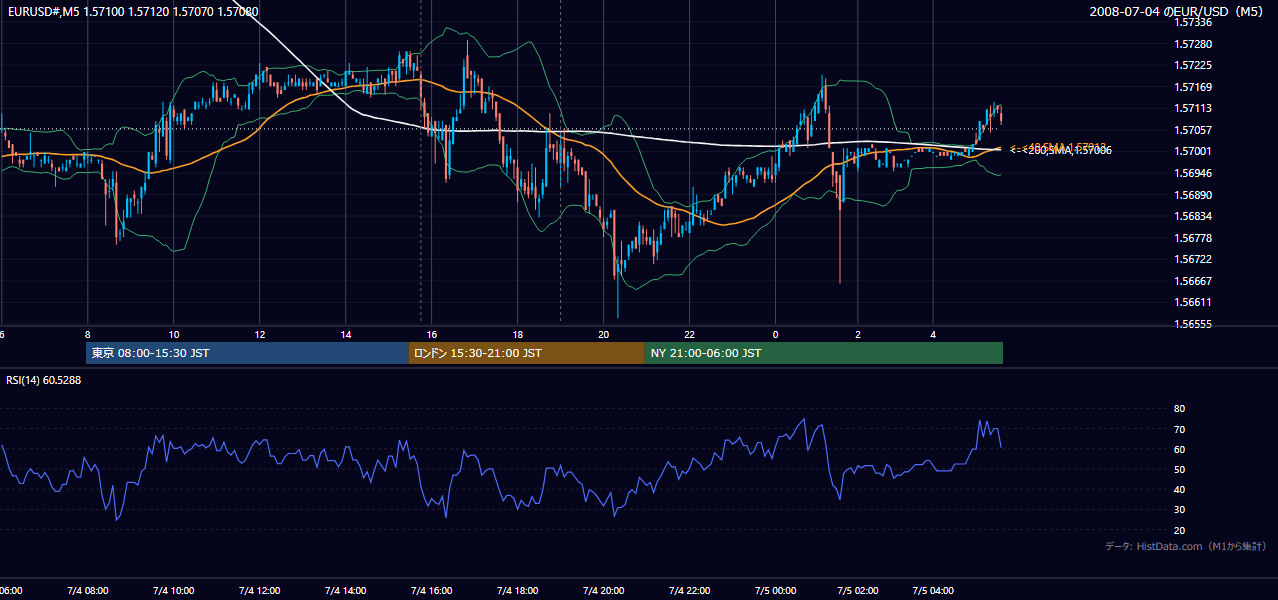
Task: Click hour 2 on the price chart time axis
Action: [x=857, y=334]
